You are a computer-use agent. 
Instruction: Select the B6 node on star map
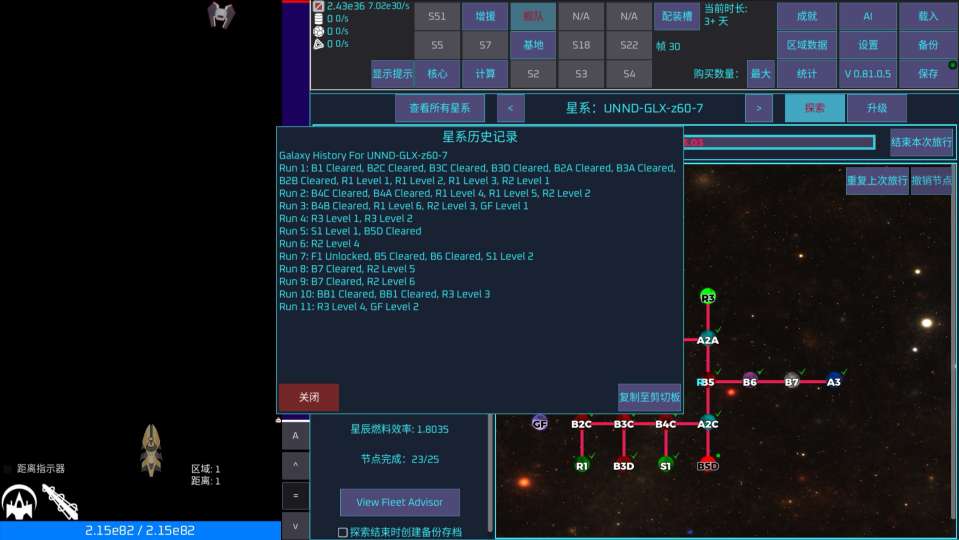(x=750, y=382)
